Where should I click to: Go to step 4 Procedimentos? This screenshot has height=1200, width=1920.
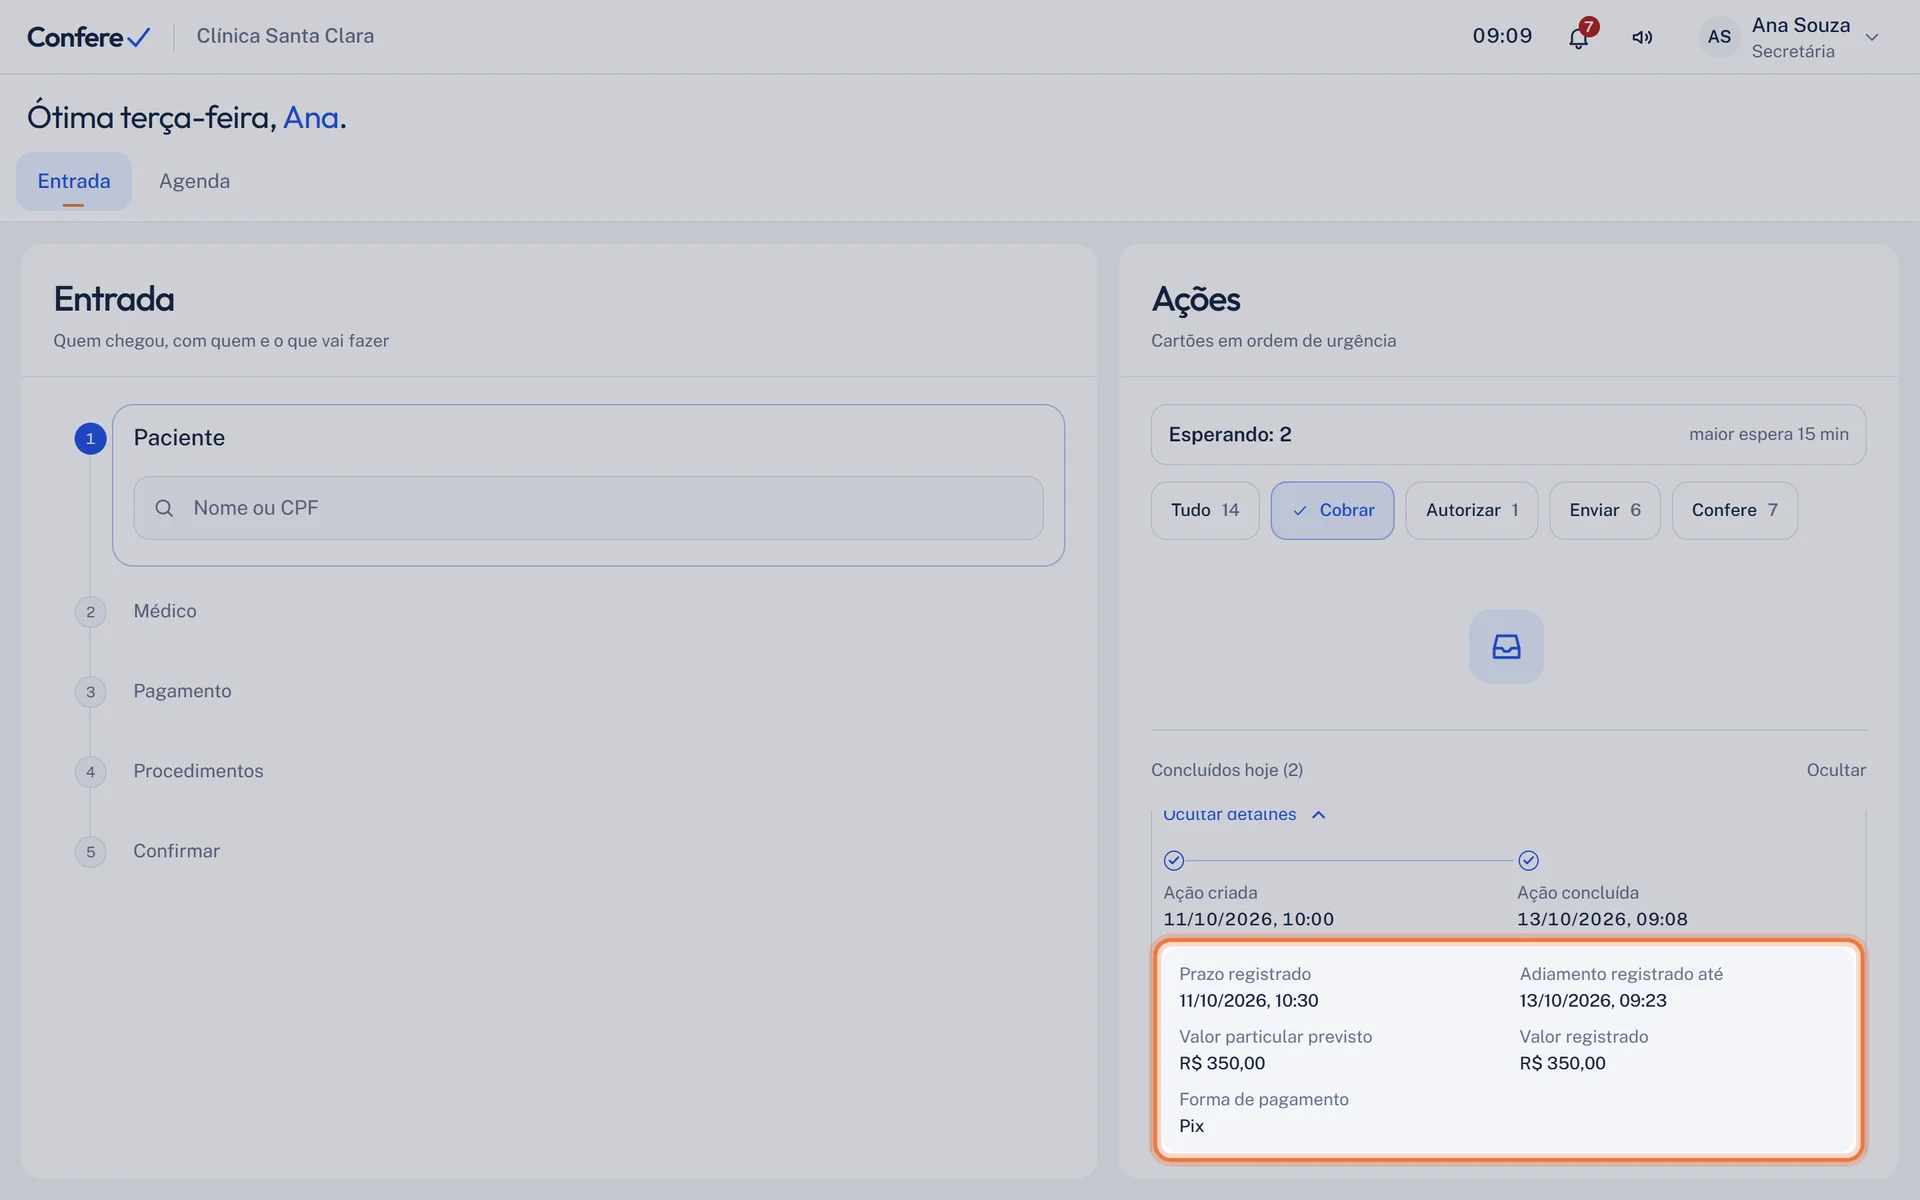point(198,771)
